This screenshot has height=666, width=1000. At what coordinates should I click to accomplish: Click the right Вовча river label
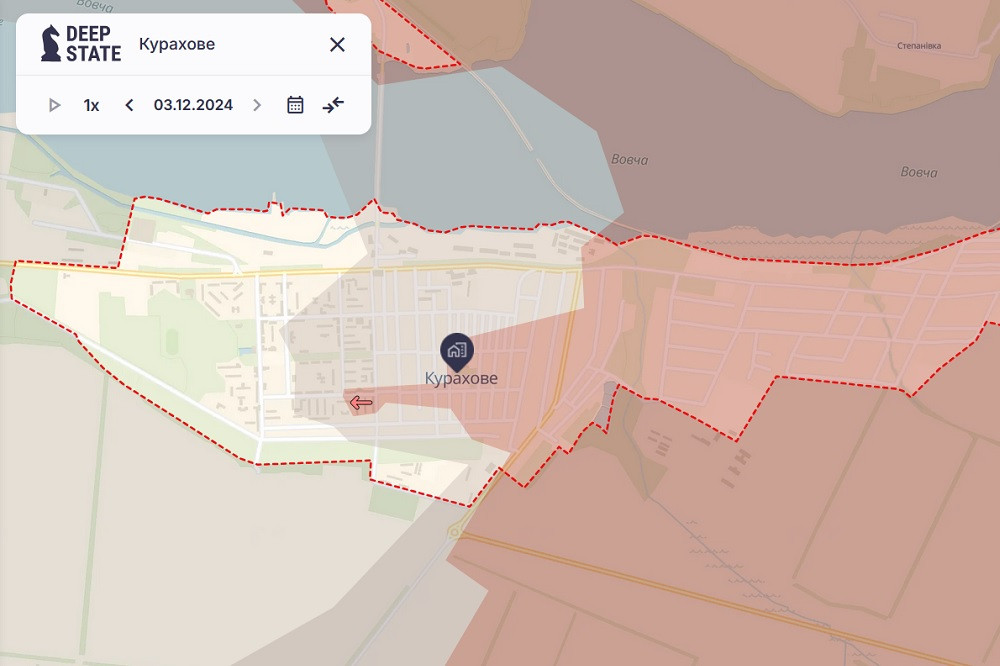click(918, 173)
